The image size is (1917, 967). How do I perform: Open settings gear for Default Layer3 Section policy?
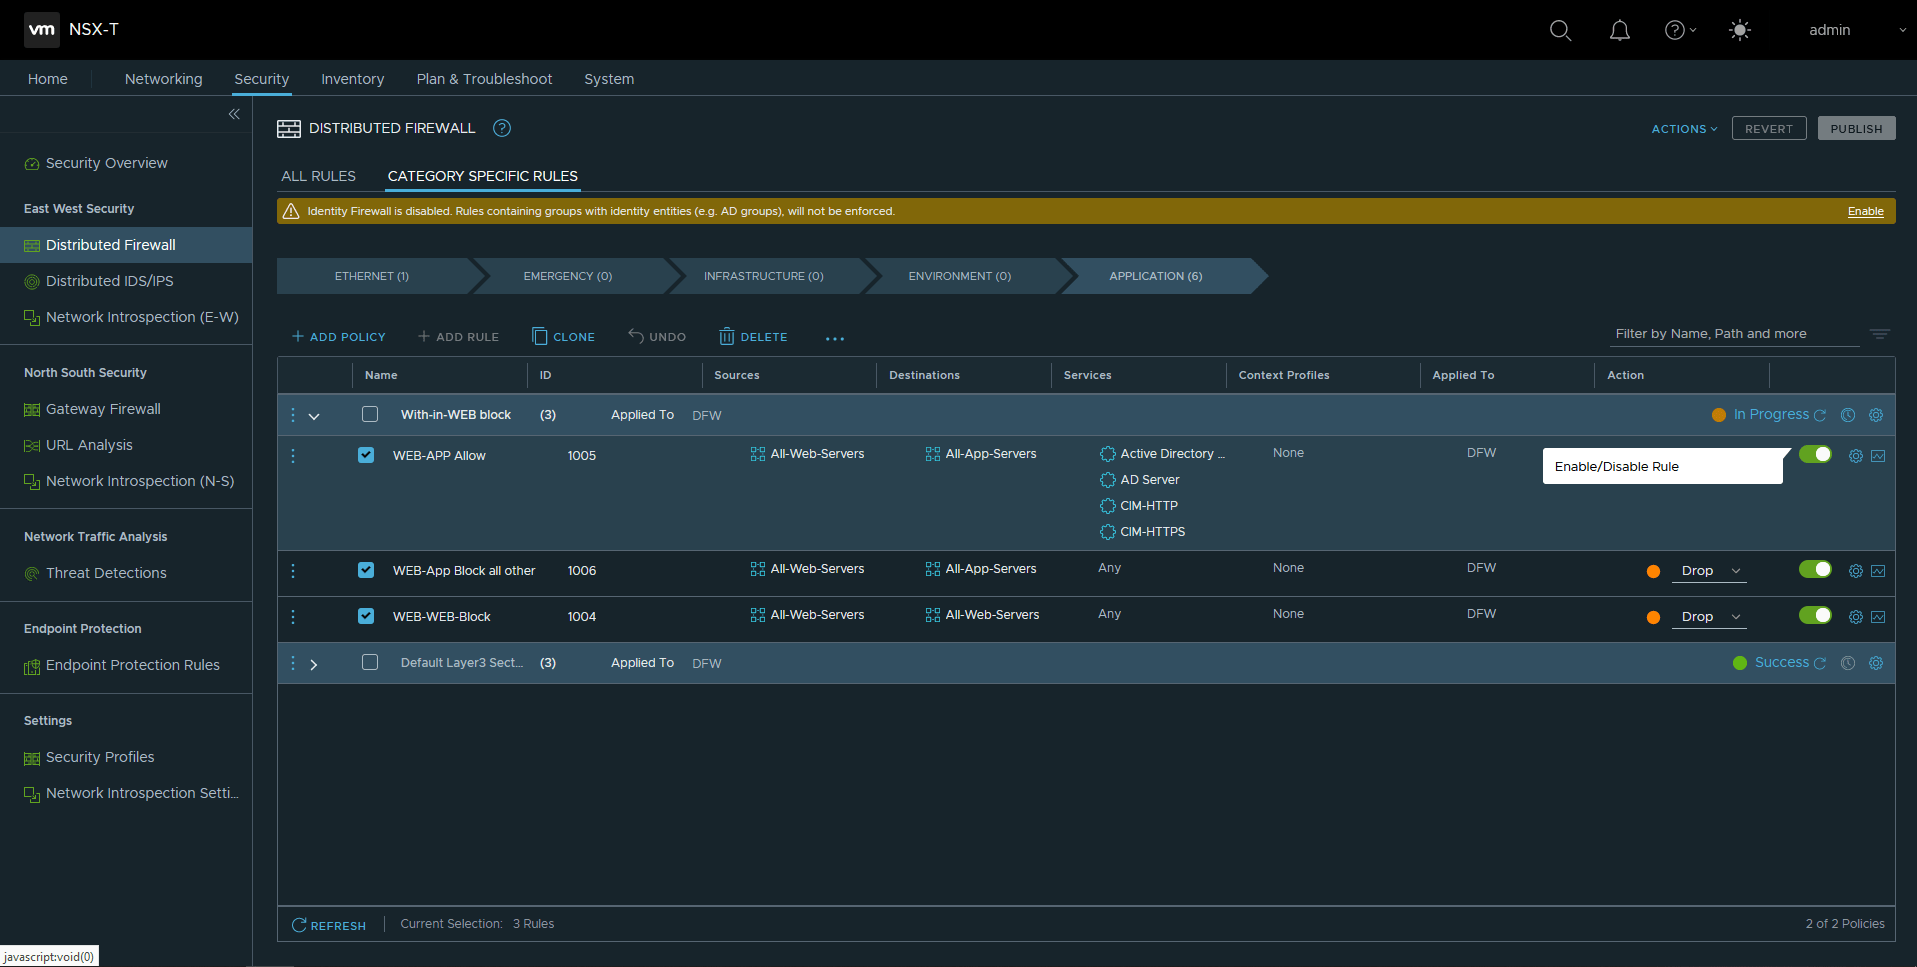pos(1876,663)
